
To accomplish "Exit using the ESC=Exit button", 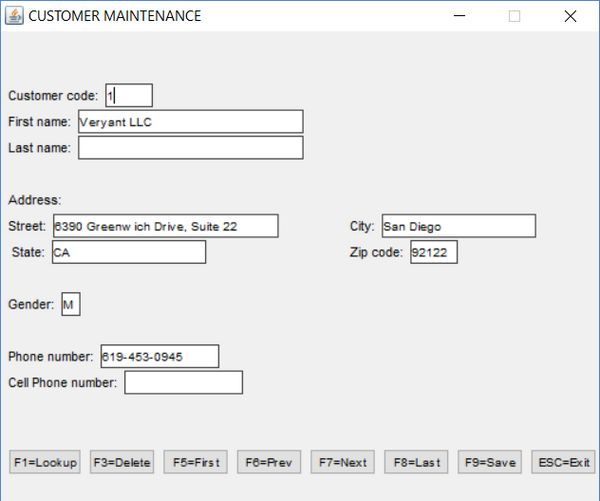I will pyautogui.click(x=564, y=462).
